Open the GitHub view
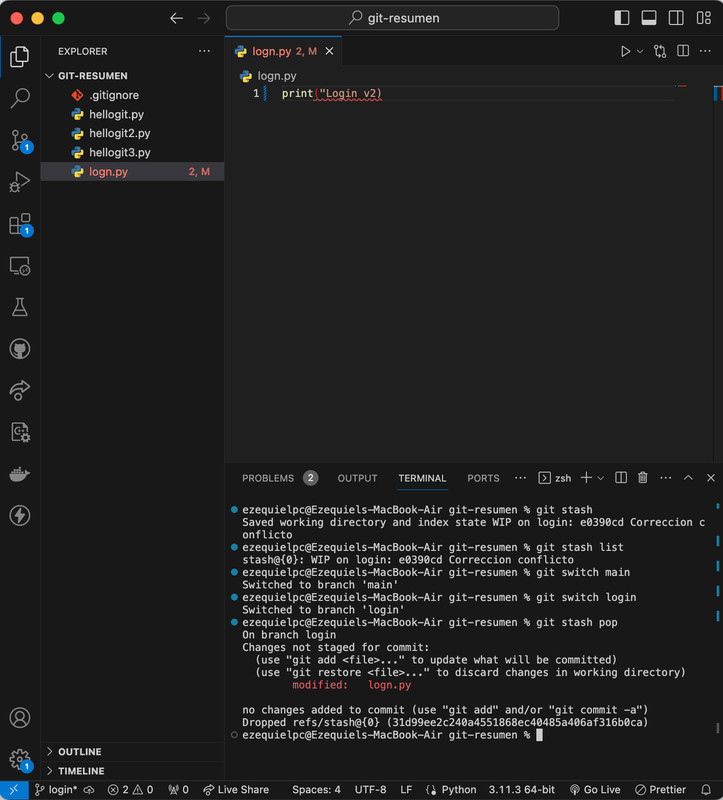This screenshot has width=723, height=800. (19, 349)
